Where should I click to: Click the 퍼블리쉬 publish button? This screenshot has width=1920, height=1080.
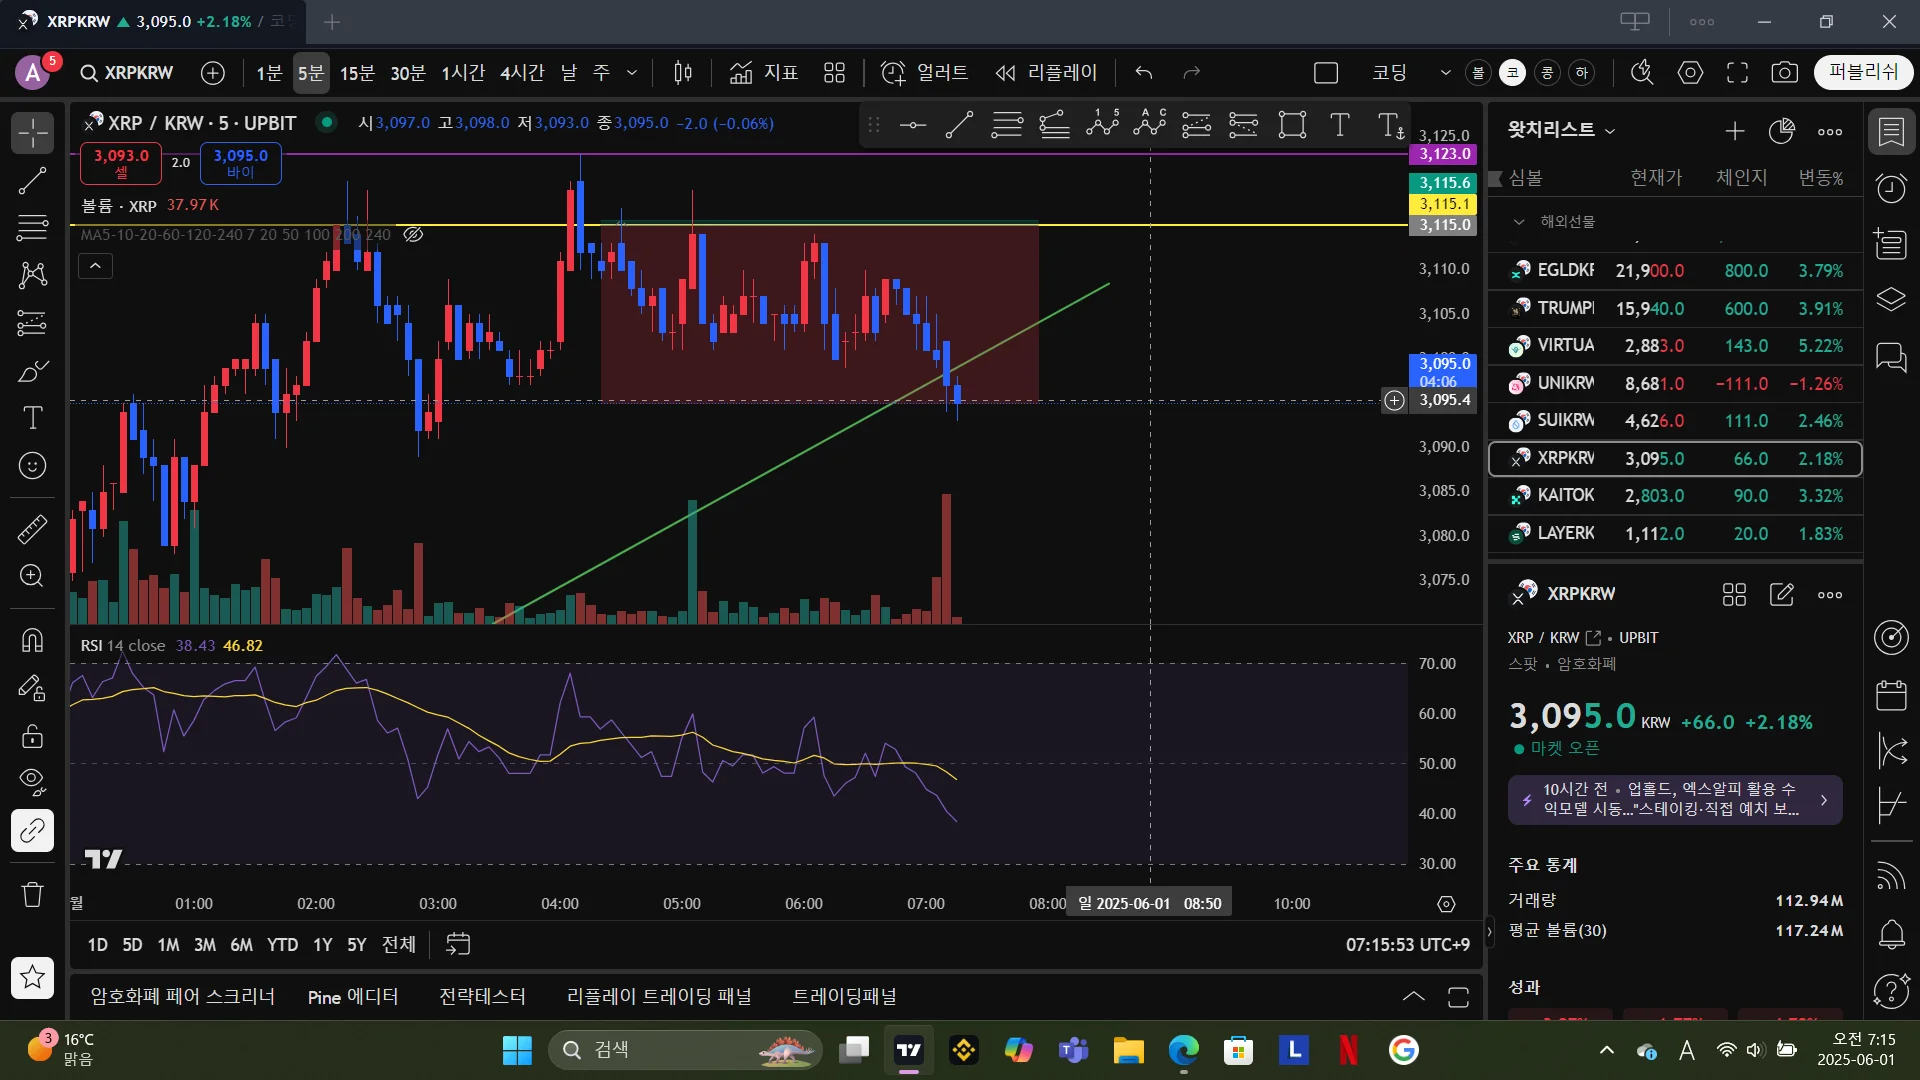point(1863,72)
